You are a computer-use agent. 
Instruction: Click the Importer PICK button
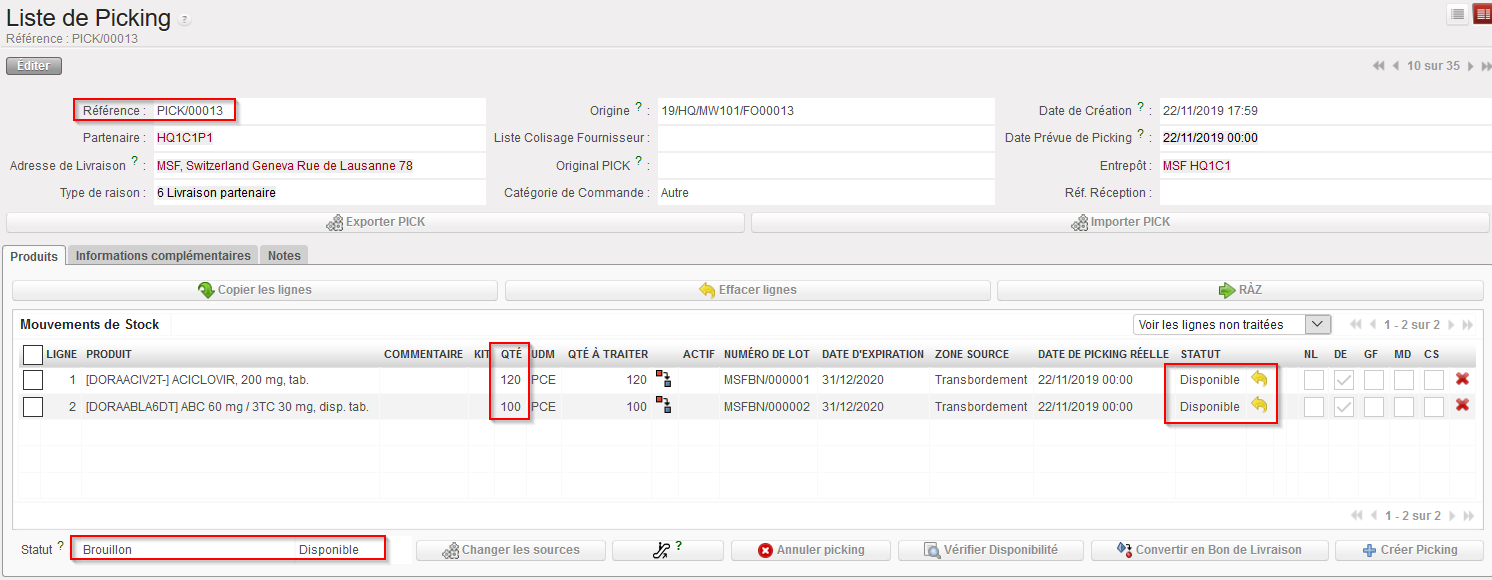coord(1120,222)
